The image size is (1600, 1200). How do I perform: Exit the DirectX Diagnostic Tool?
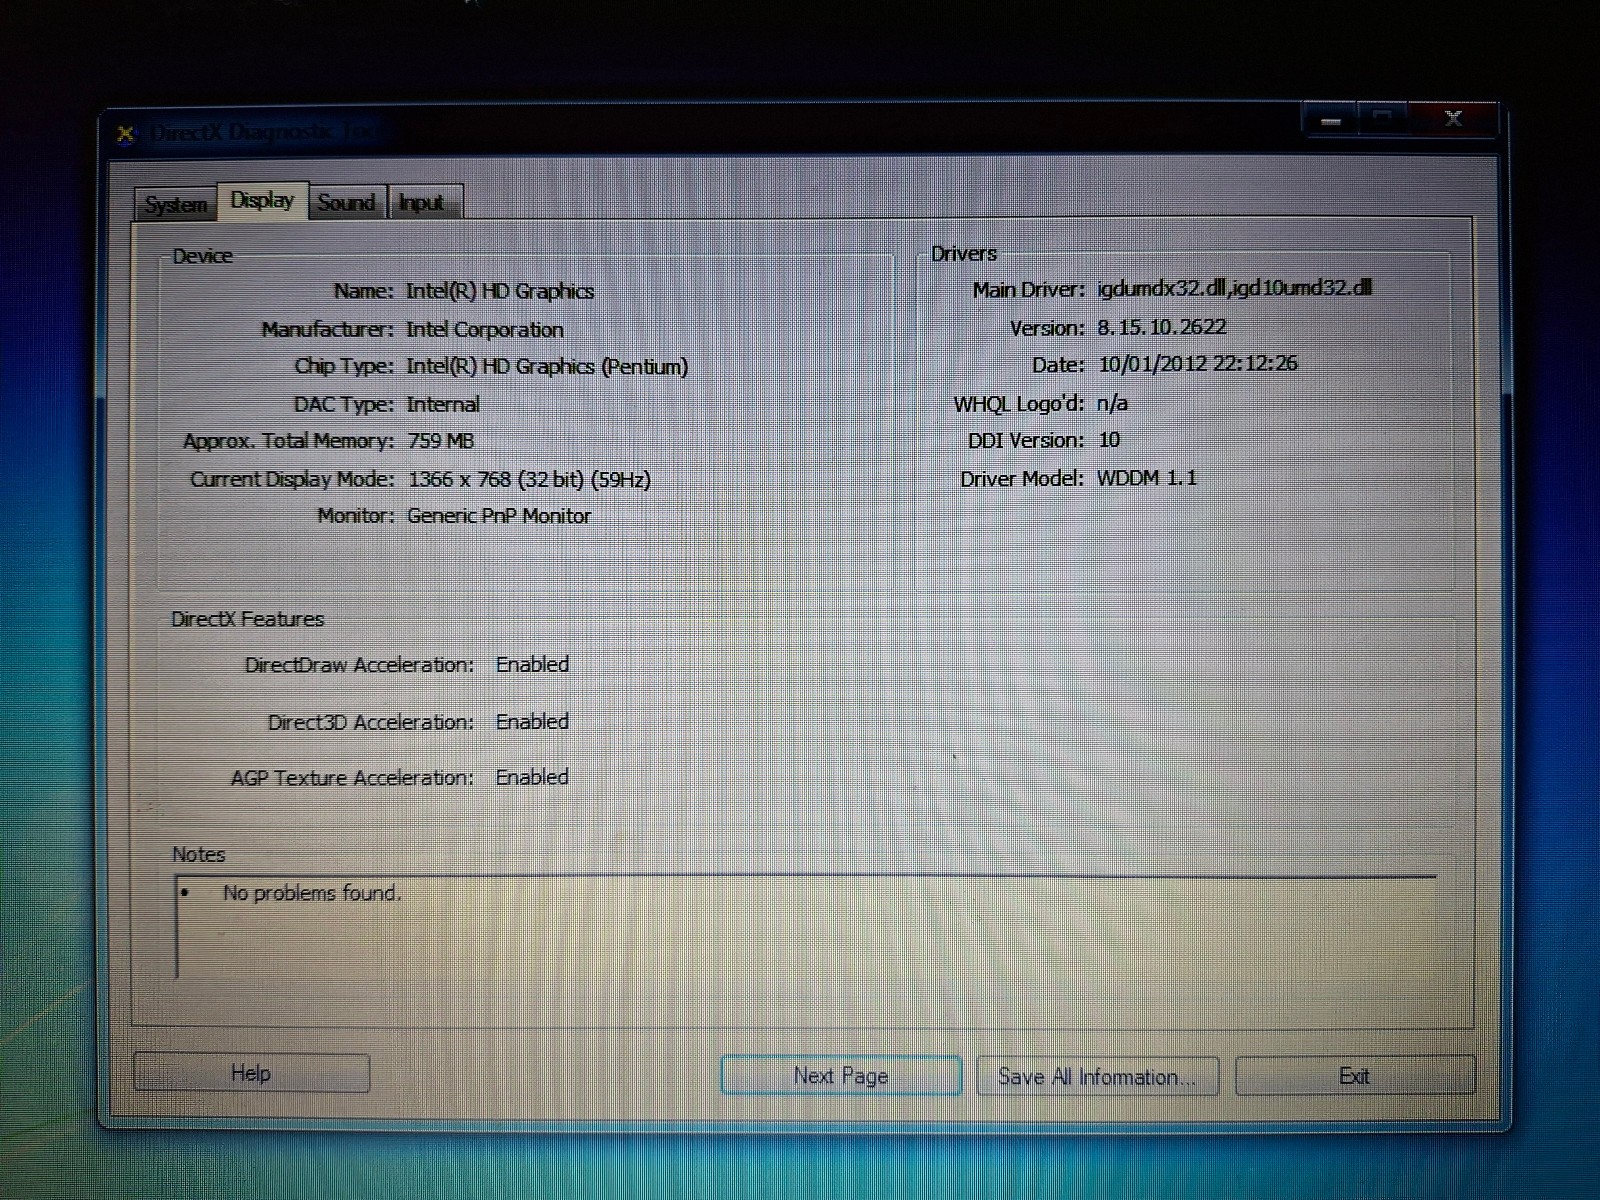tap(1355, 1076)
